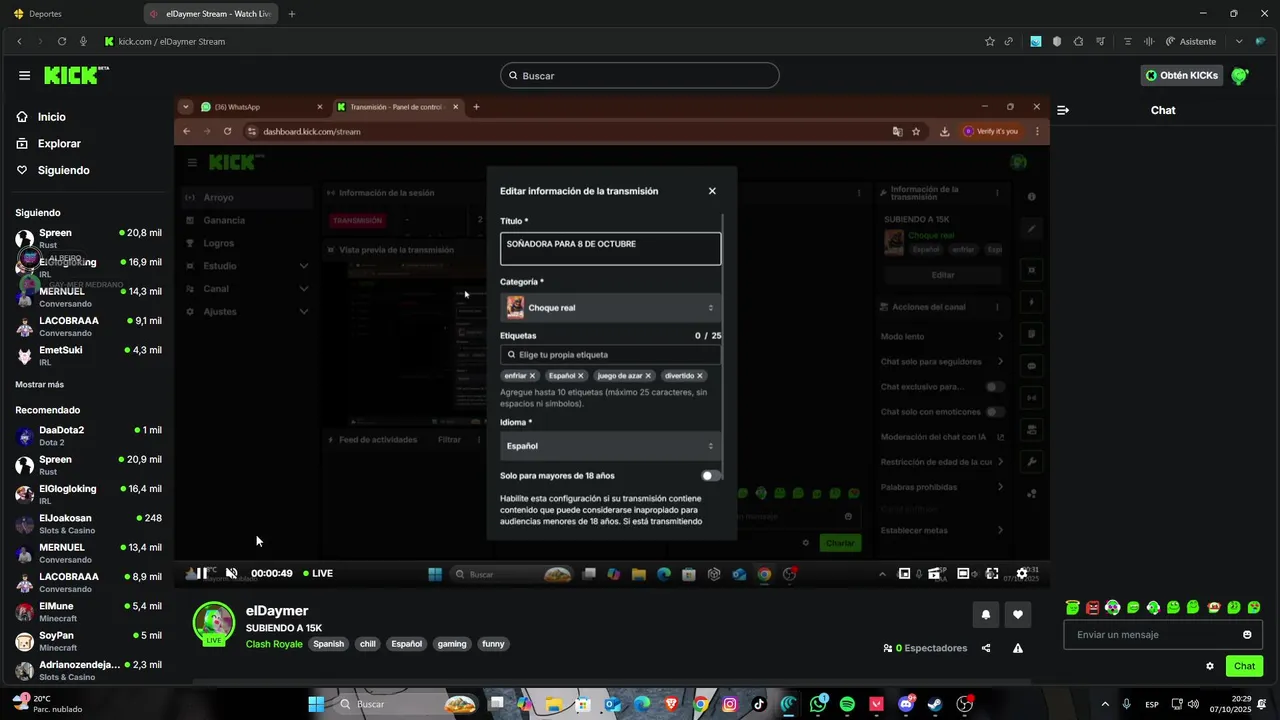1280x720 pixels.
Task: Show hidden system tray icons
Action: 1105,704
